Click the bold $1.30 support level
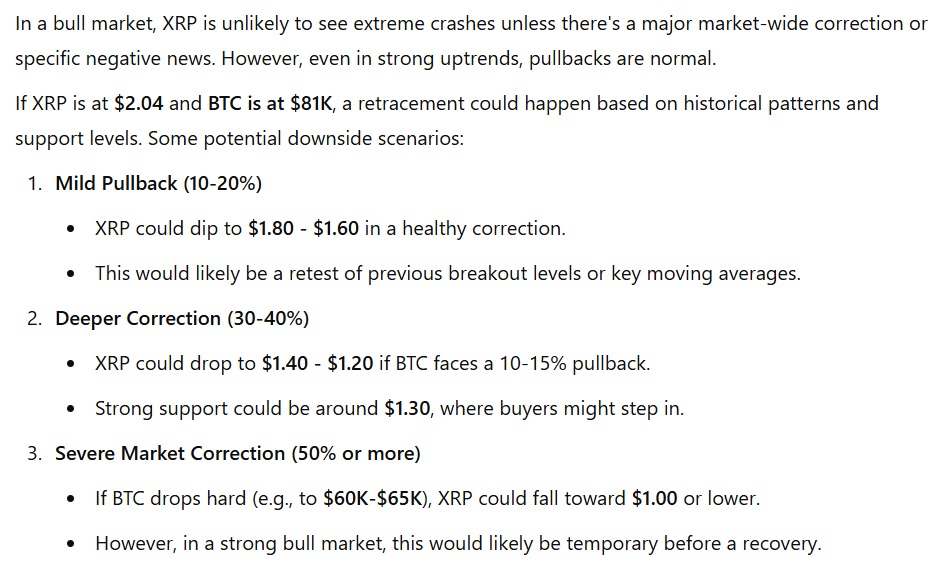This screenshot has width=936, height=577. tap(407, 409)
